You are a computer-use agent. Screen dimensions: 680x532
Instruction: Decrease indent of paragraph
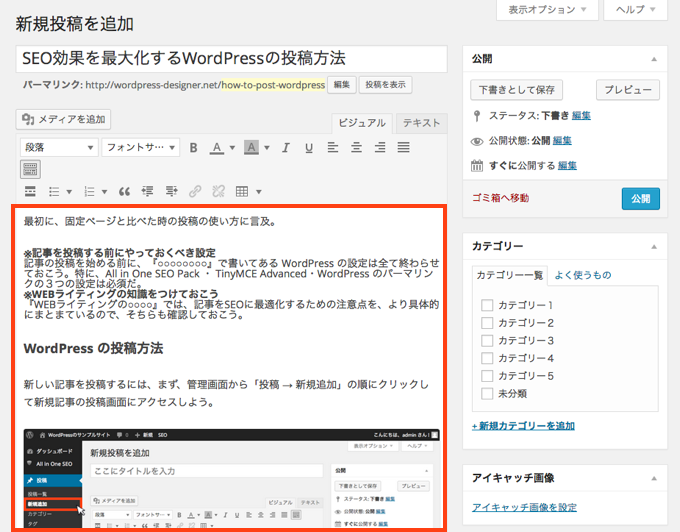(x=147, y=191)
